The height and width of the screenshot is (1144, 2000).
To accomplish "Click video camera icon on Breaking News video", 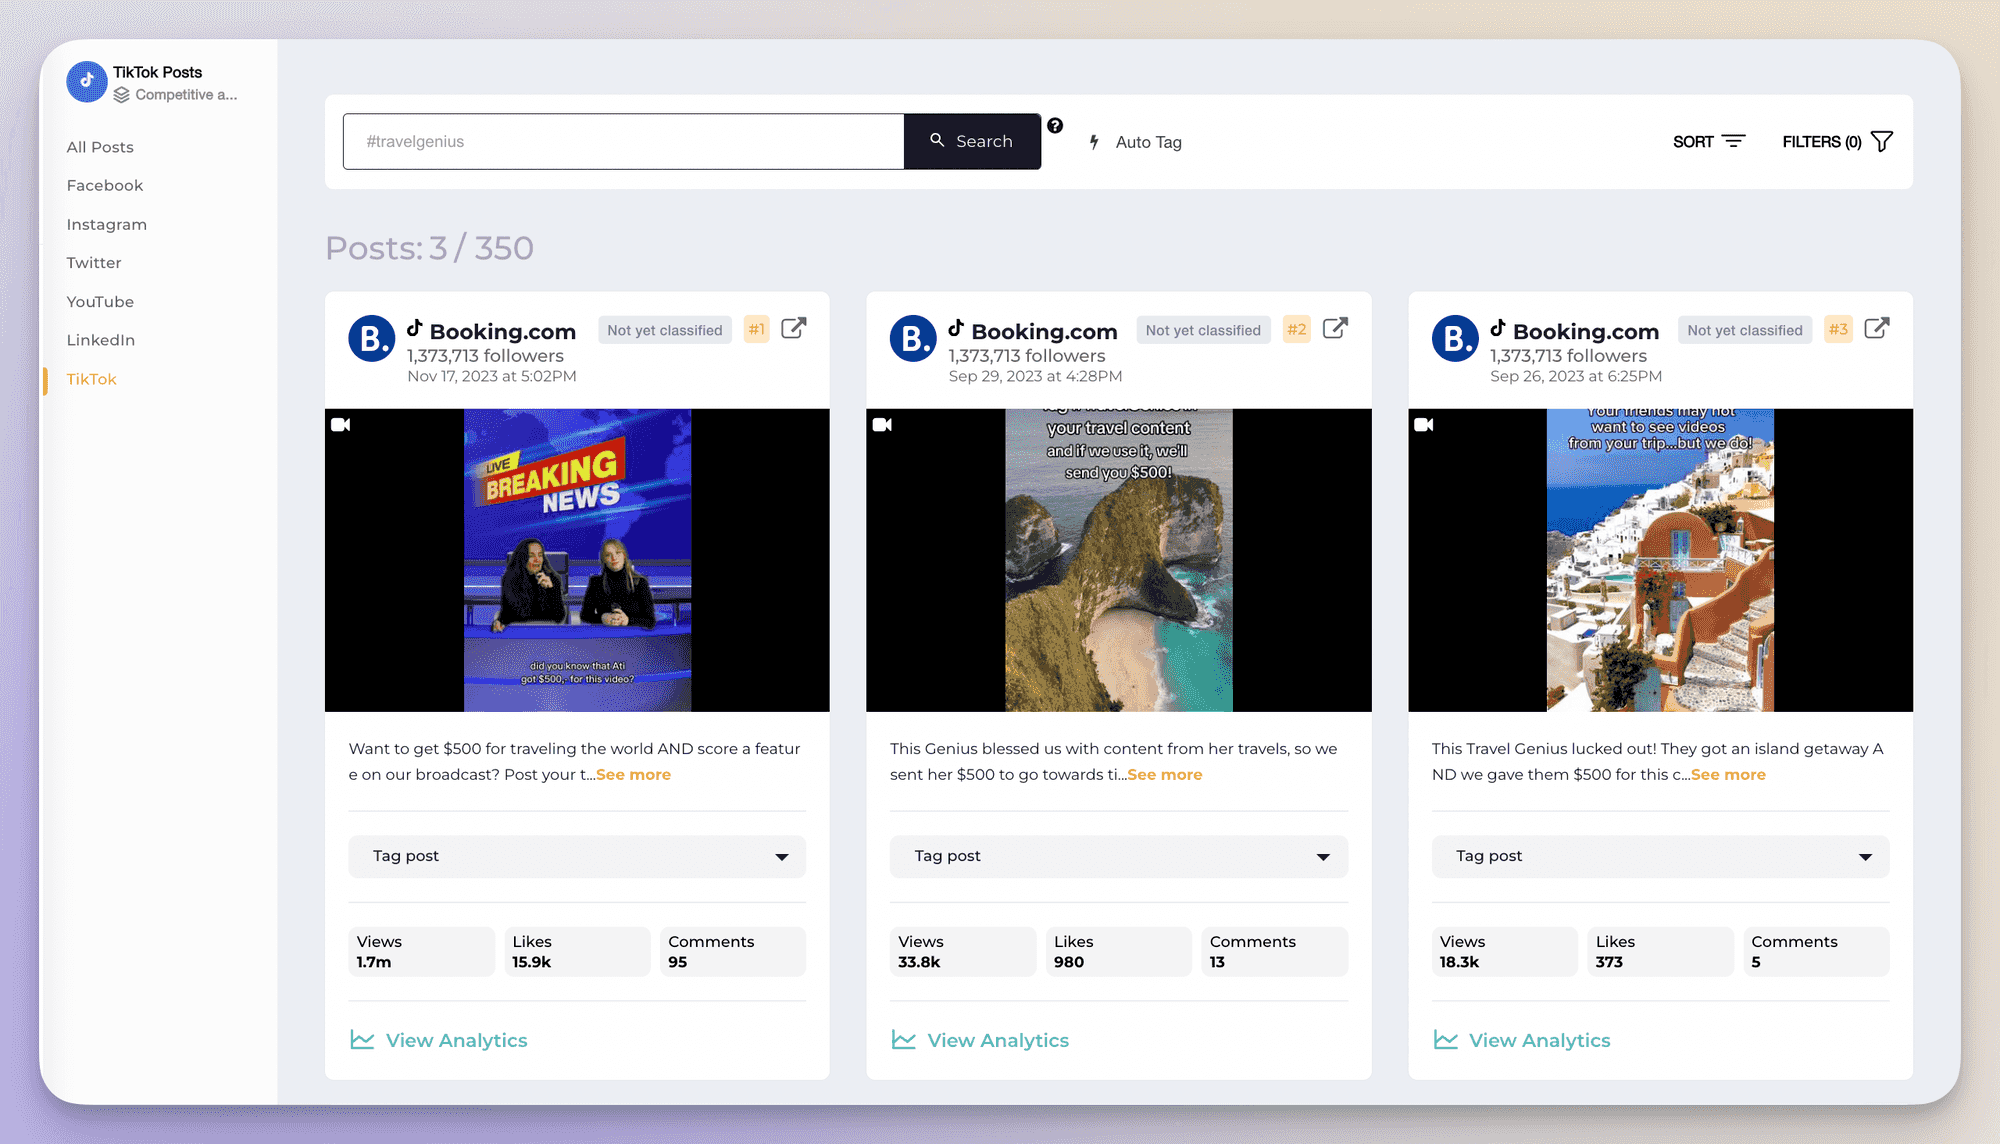I will click(x=341, y=425).
